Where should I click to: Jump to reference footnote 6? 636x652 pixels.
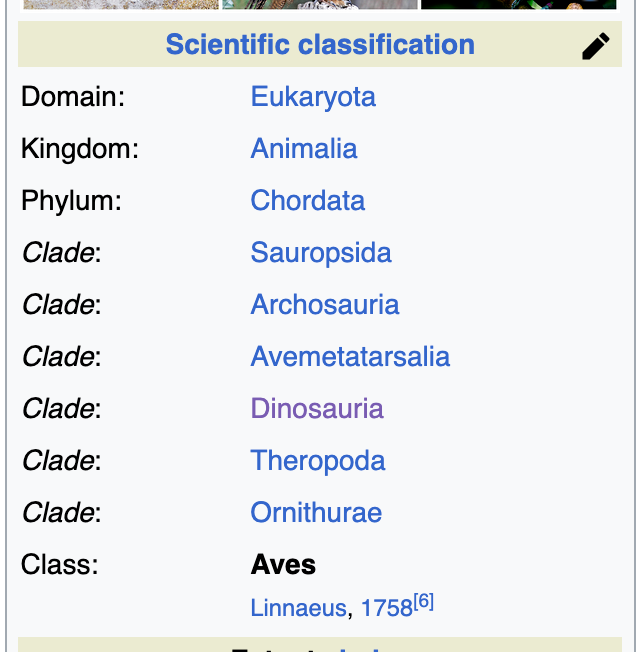coord(424,603)
